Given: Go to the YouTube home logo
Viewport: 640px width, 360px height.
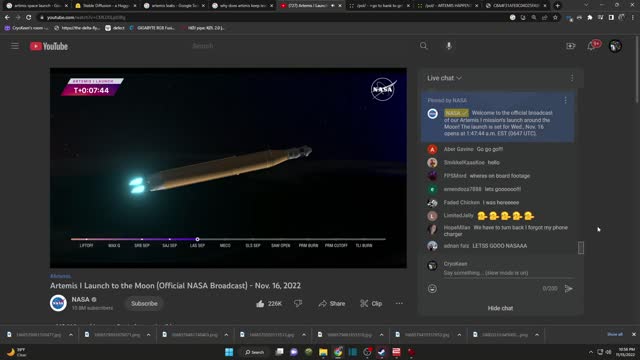Looking at the screenshot, I should pyautogui.click(x=49, y=46).
